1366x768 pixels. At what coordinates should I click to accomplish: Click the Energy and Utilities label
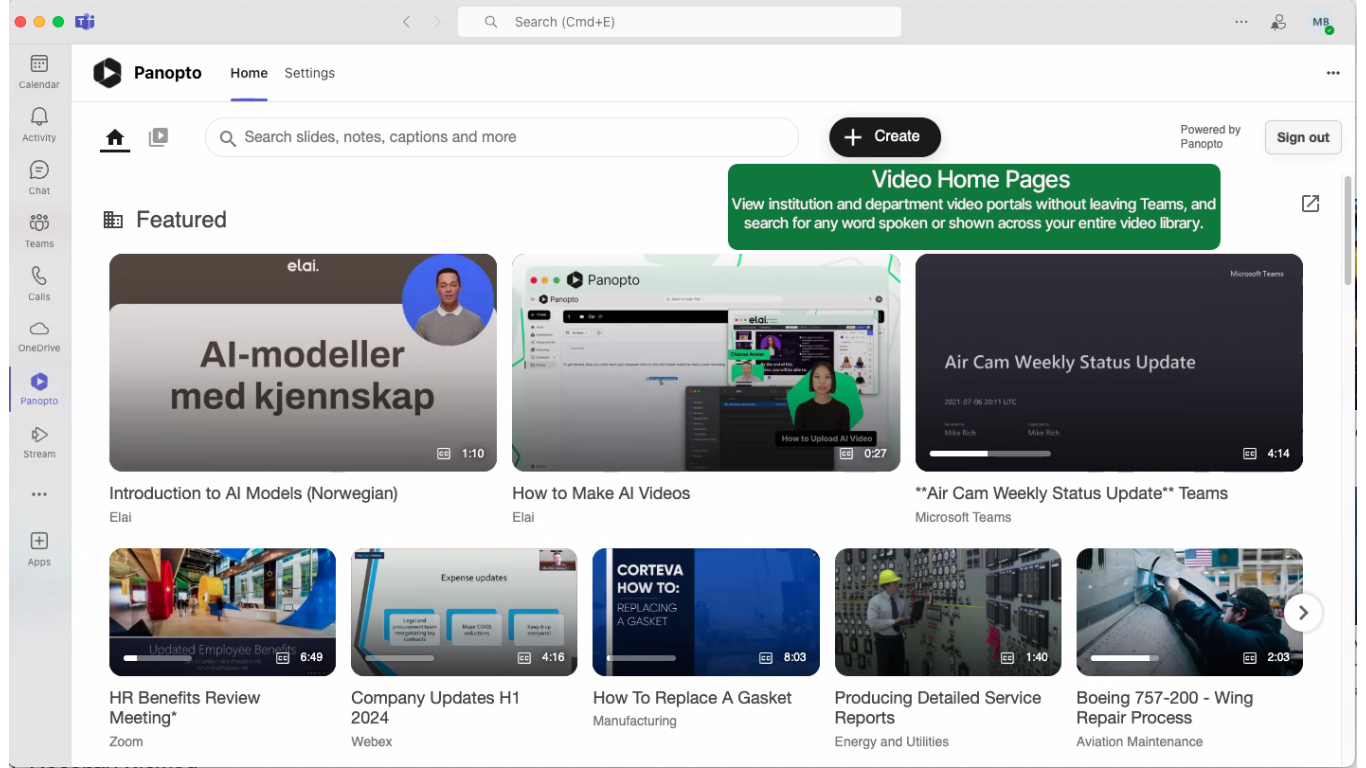[892, 742]
